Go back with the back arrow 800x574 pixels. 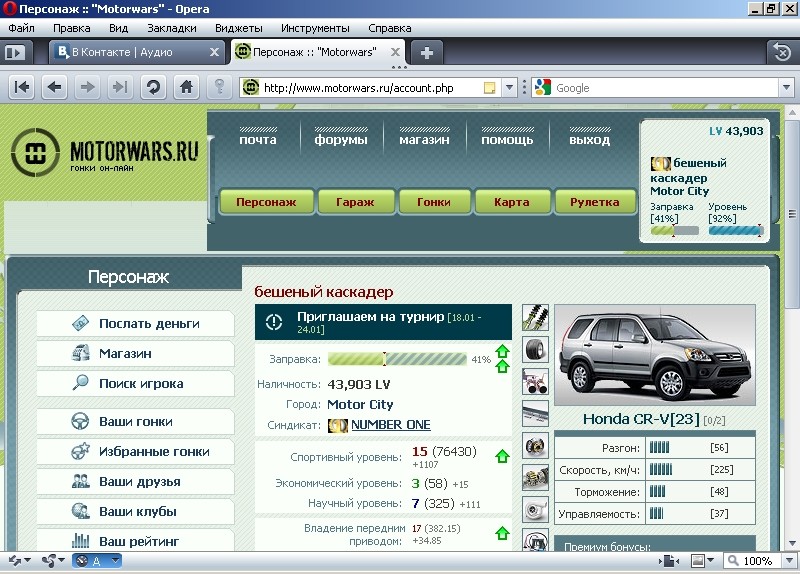[54, 87]
